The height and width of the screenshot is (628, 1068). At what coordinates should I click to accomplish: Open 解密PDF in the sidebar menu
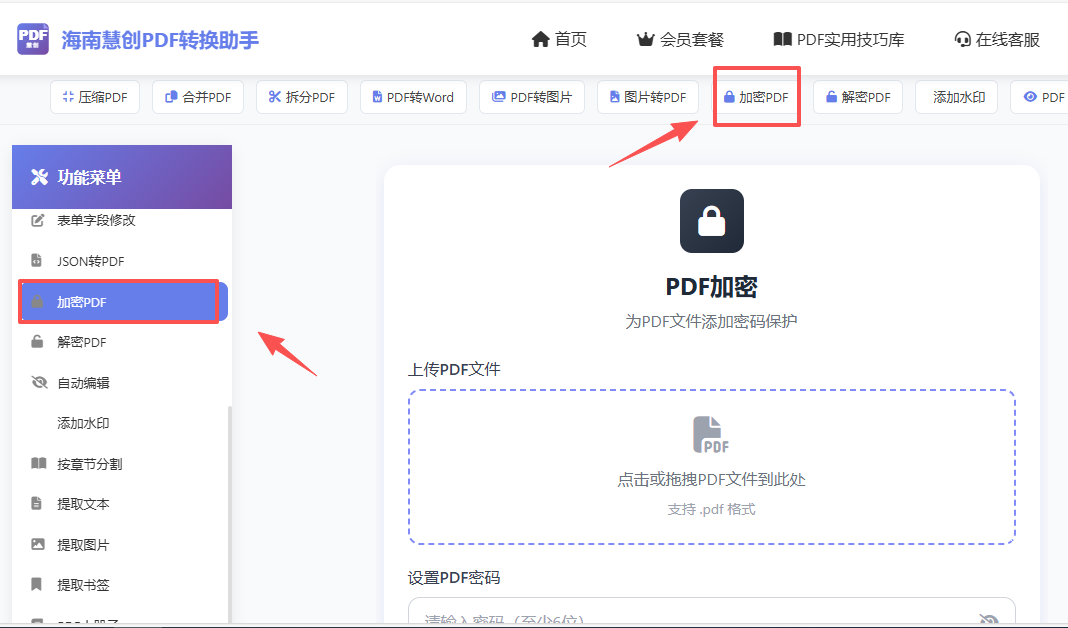pos(121,342)
